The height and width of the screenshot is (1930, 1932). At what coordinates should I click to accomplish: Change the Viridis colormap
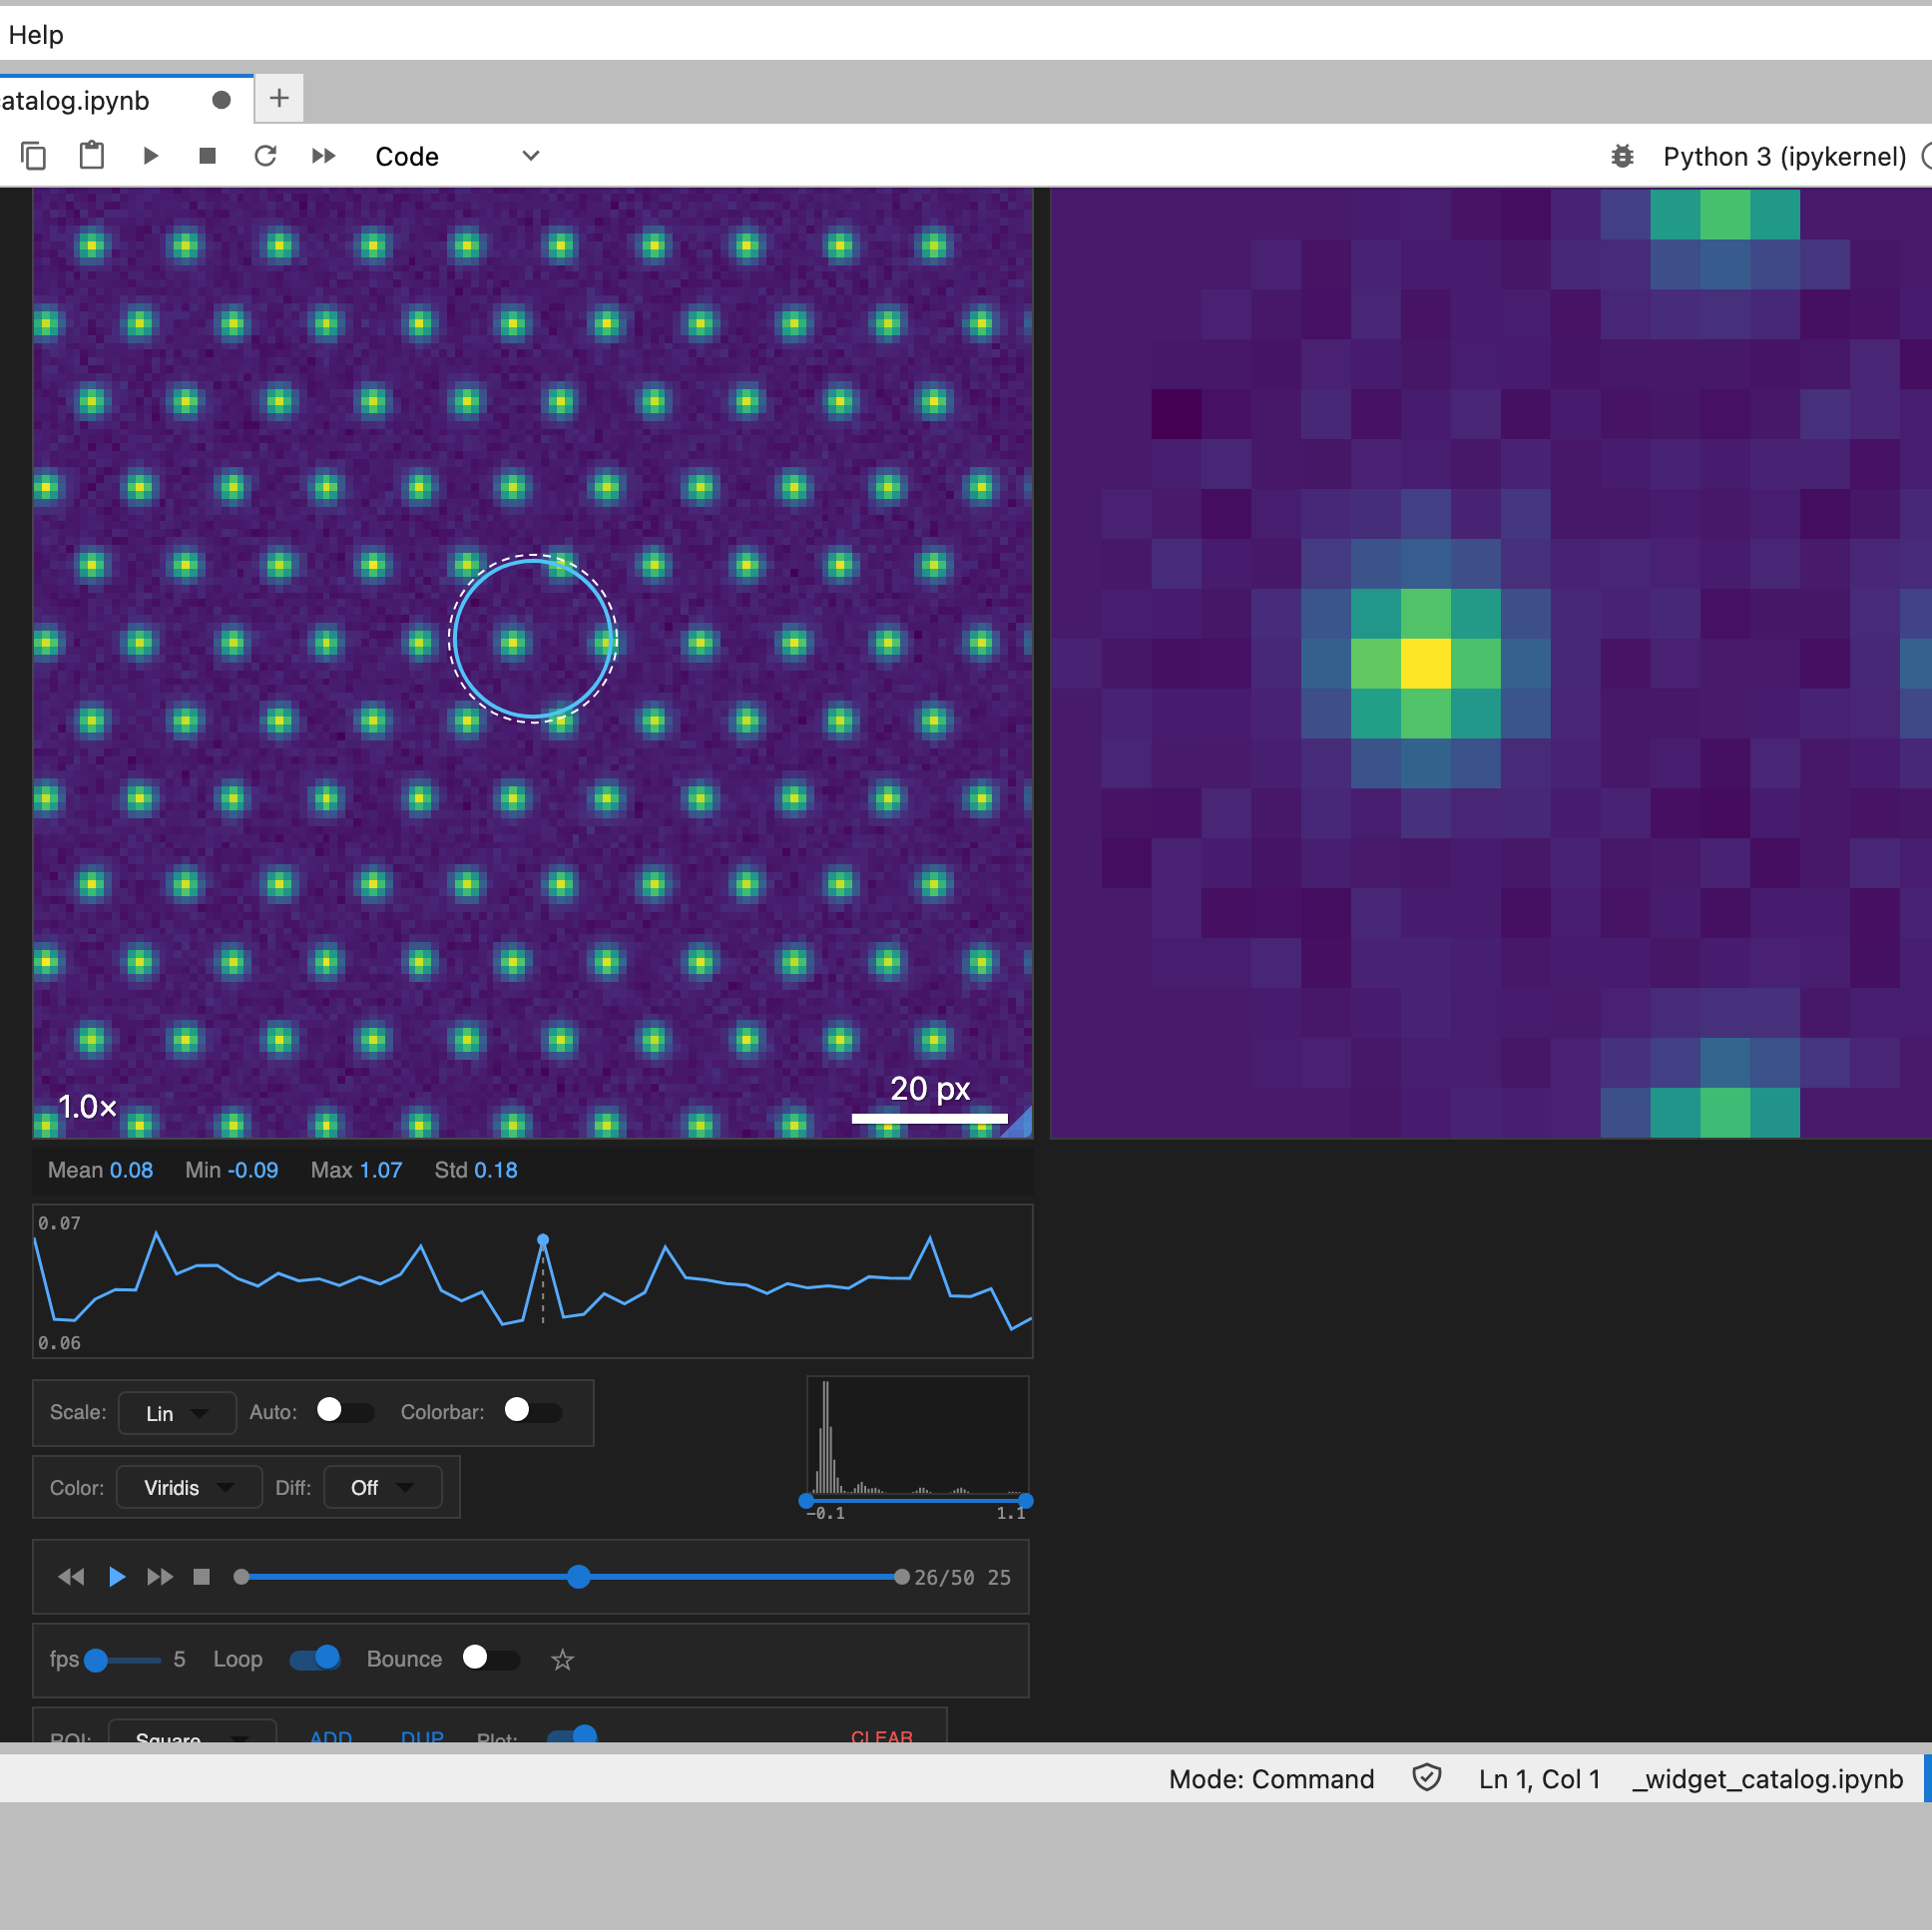188,1487
